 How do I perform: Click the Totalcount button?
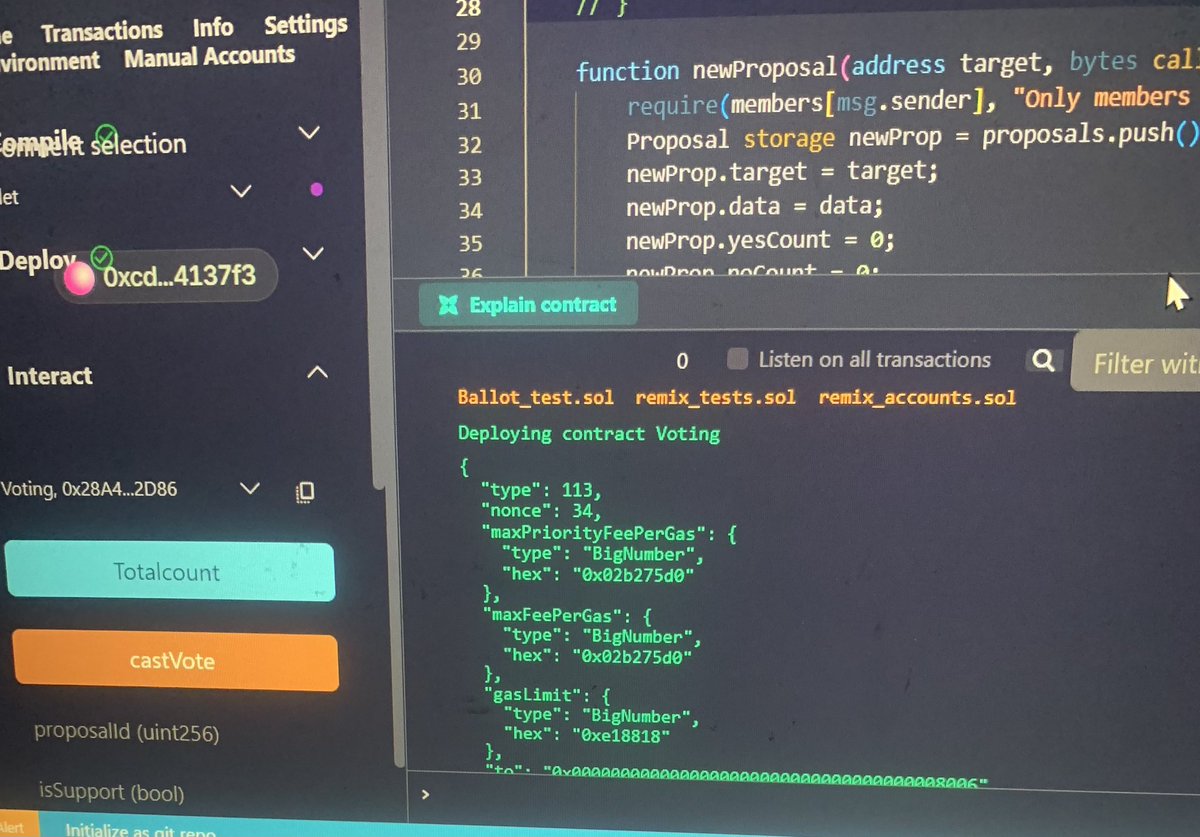click(170, 572)
